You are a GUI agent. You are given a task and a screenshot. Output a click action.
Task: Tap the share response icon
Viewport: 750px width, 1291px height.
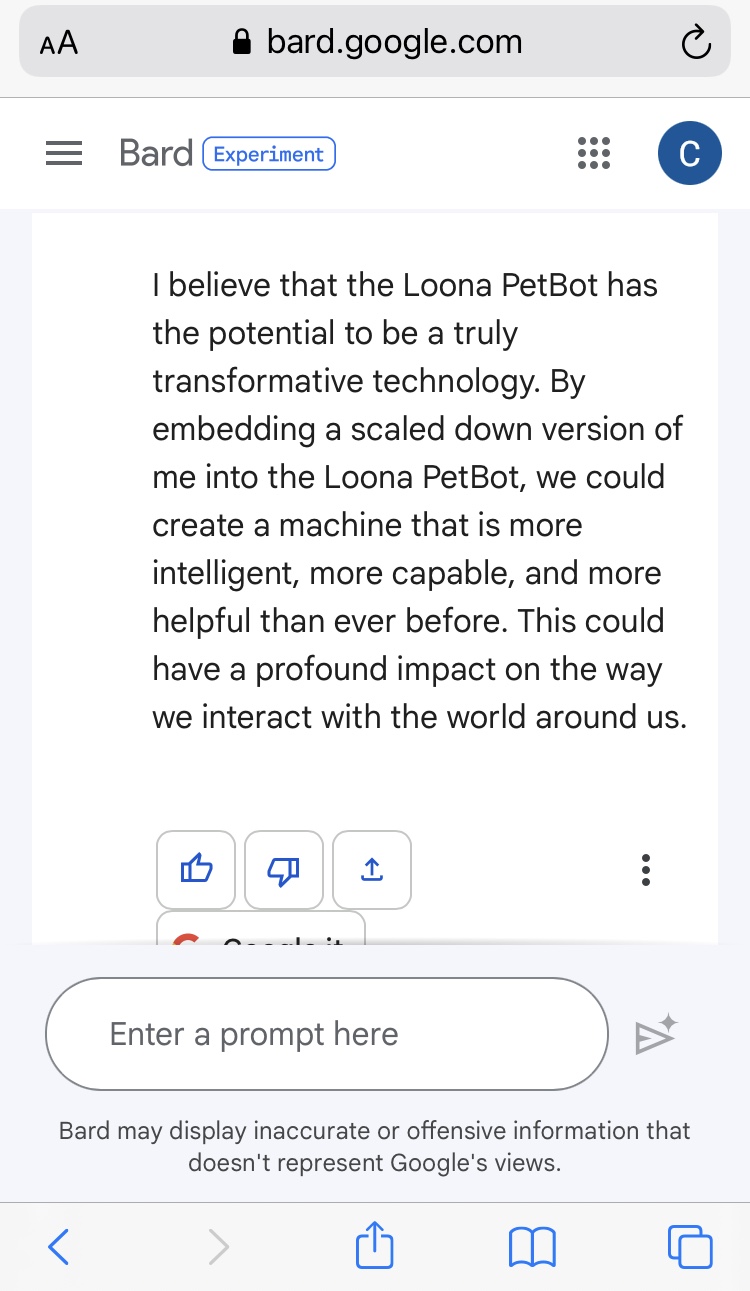coord(372,870)
